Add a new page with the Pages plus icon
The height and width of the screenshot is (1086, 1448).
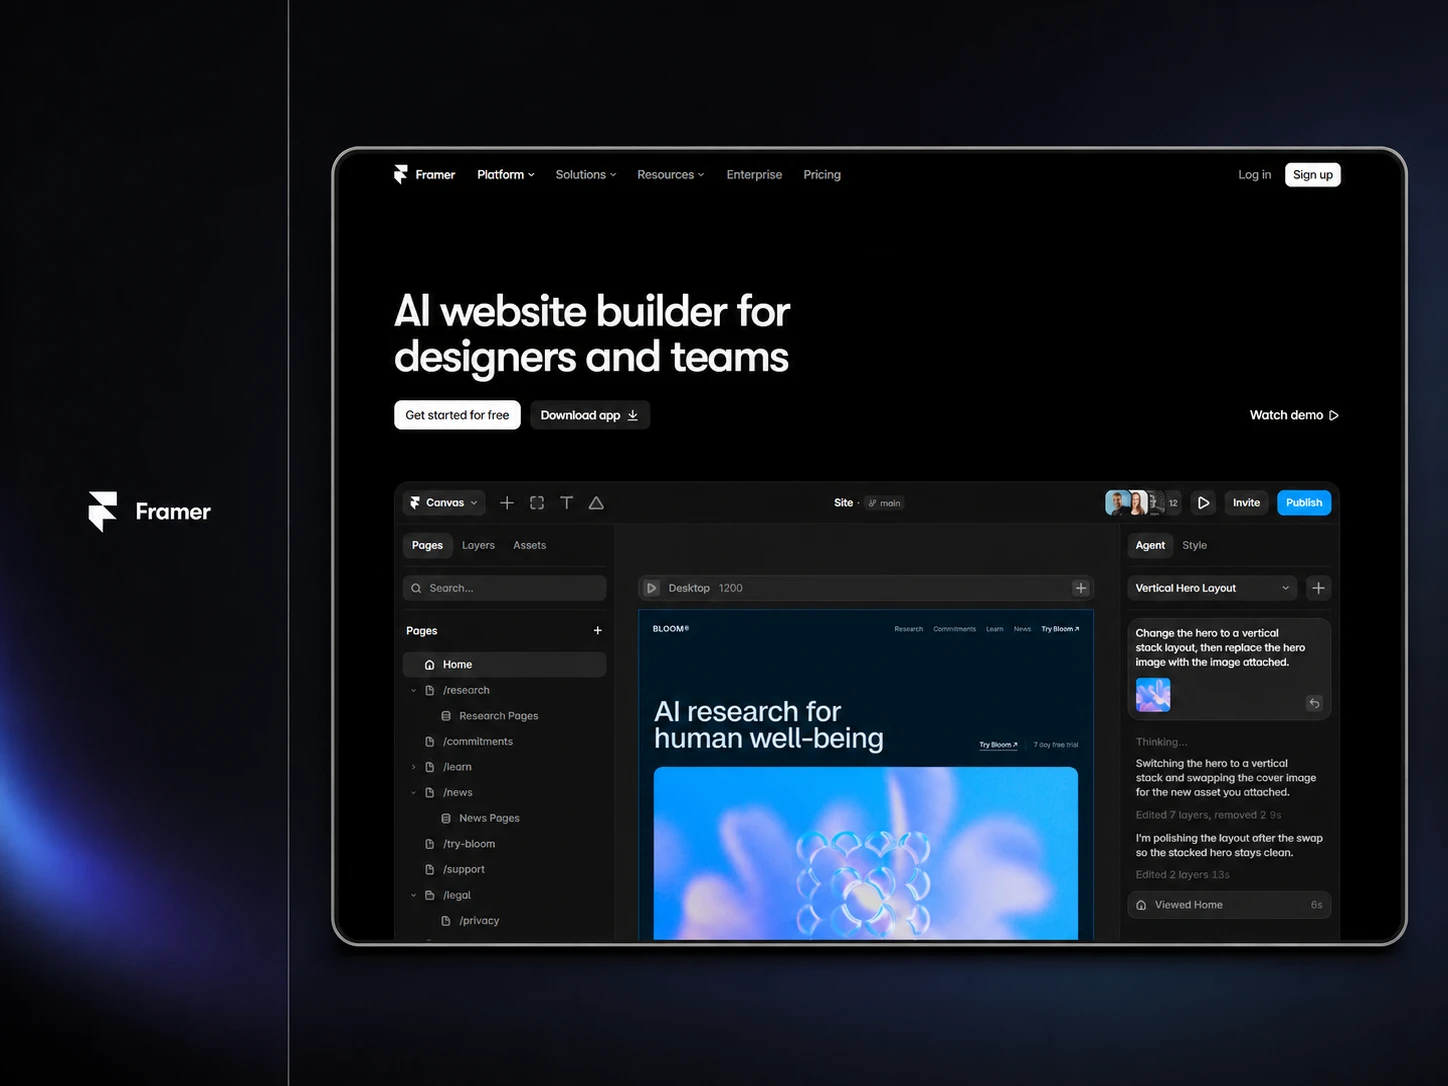pyautogui.click(x=598, y=631)
